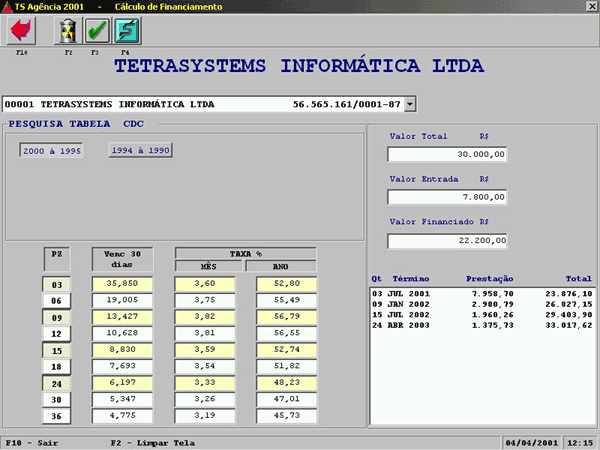Select the TETRASYSTEMS company combo box
Screen dimensions: 600x450
click(209, 104)
